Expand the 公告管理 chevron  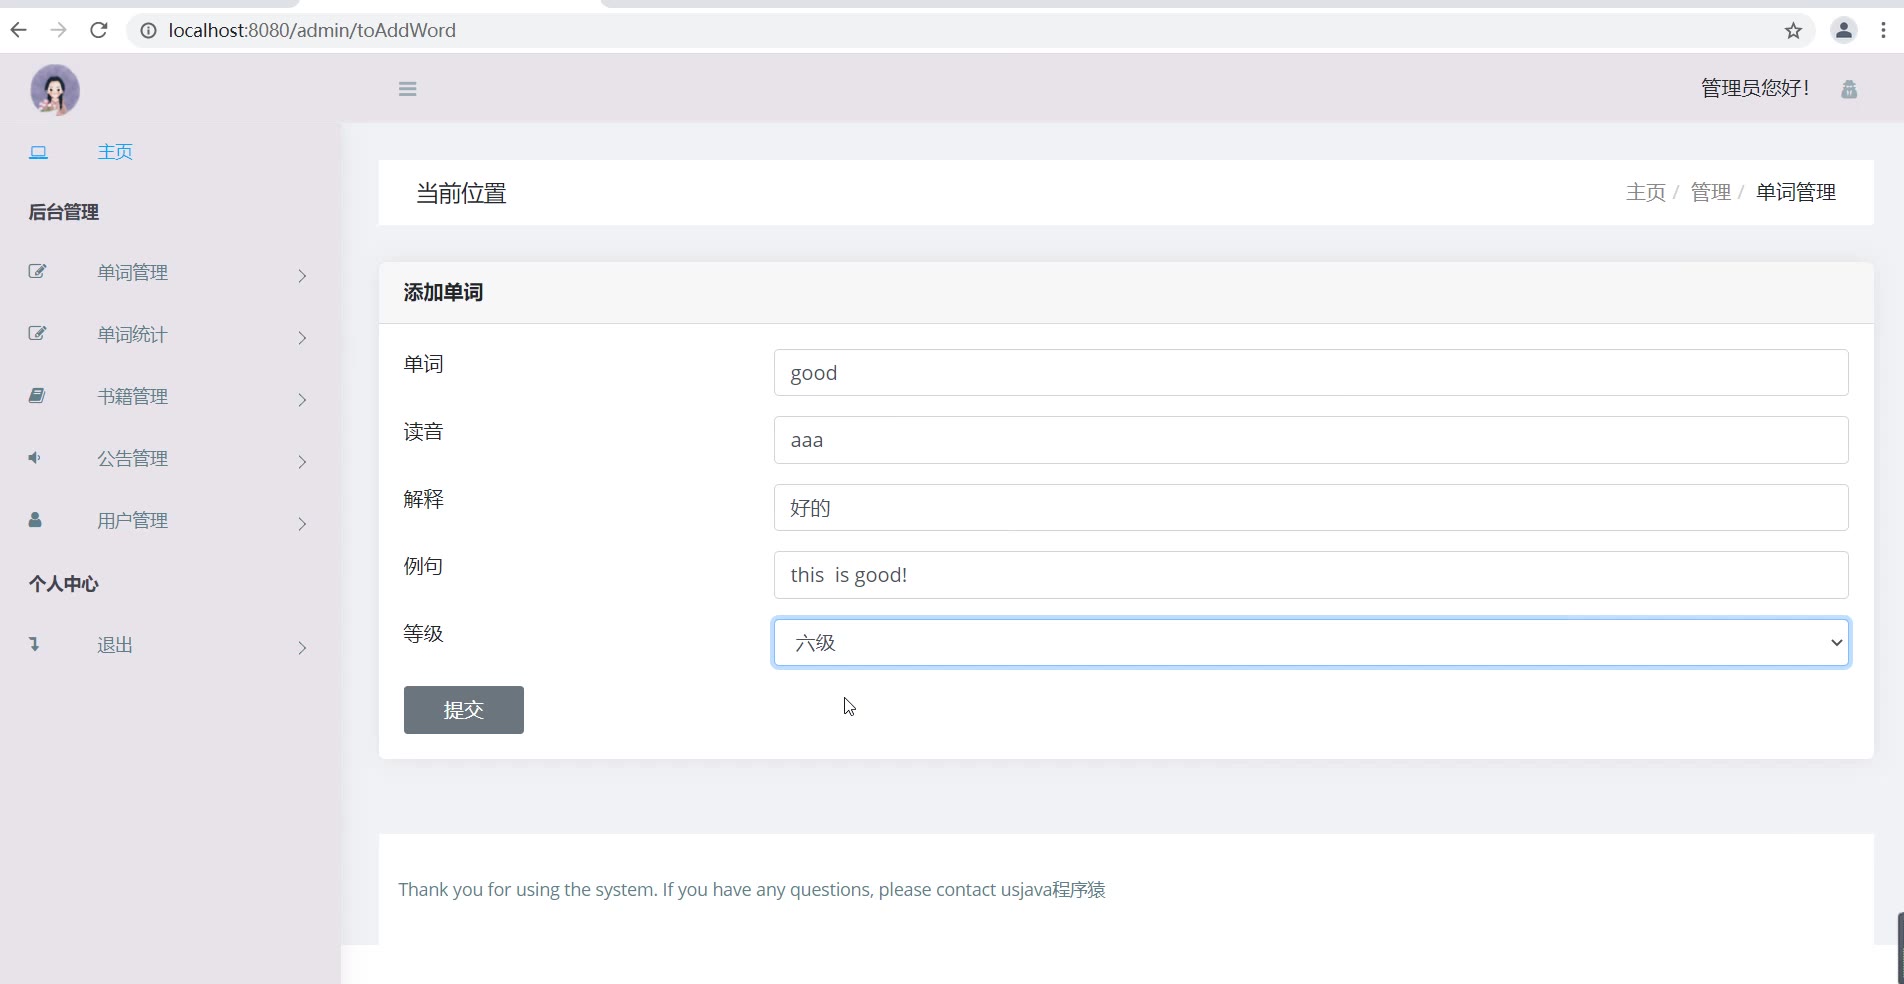tap(302, 462)
